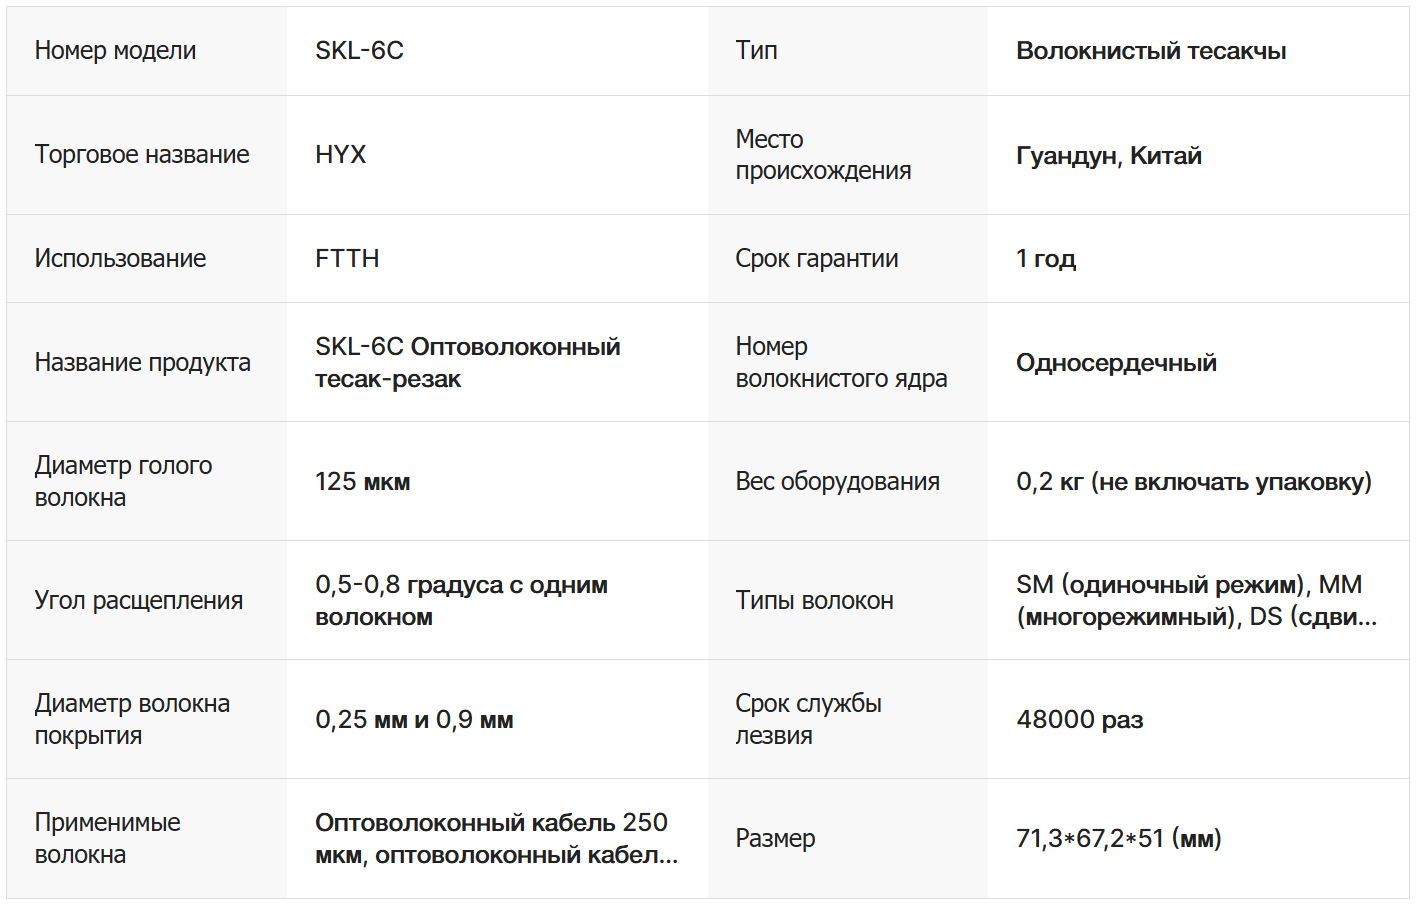Select the Гуандун, Китай origin value
This screenshot has height=906, width=1417.
click(1108, 156)
